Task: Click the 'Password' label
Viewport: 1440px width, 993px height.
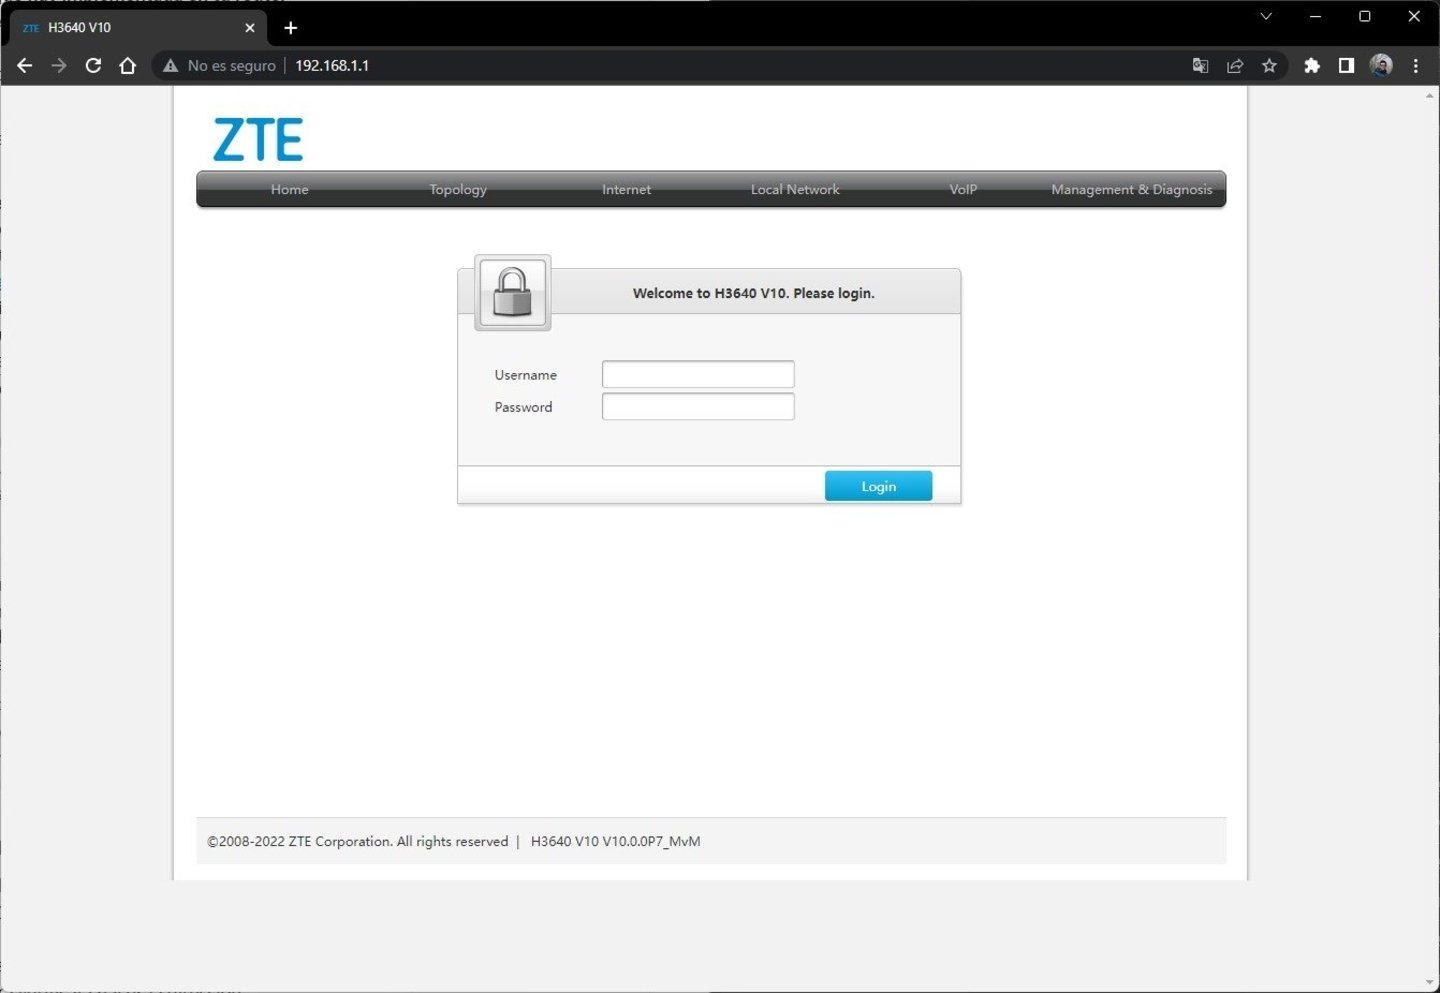Action: (523, 407)
